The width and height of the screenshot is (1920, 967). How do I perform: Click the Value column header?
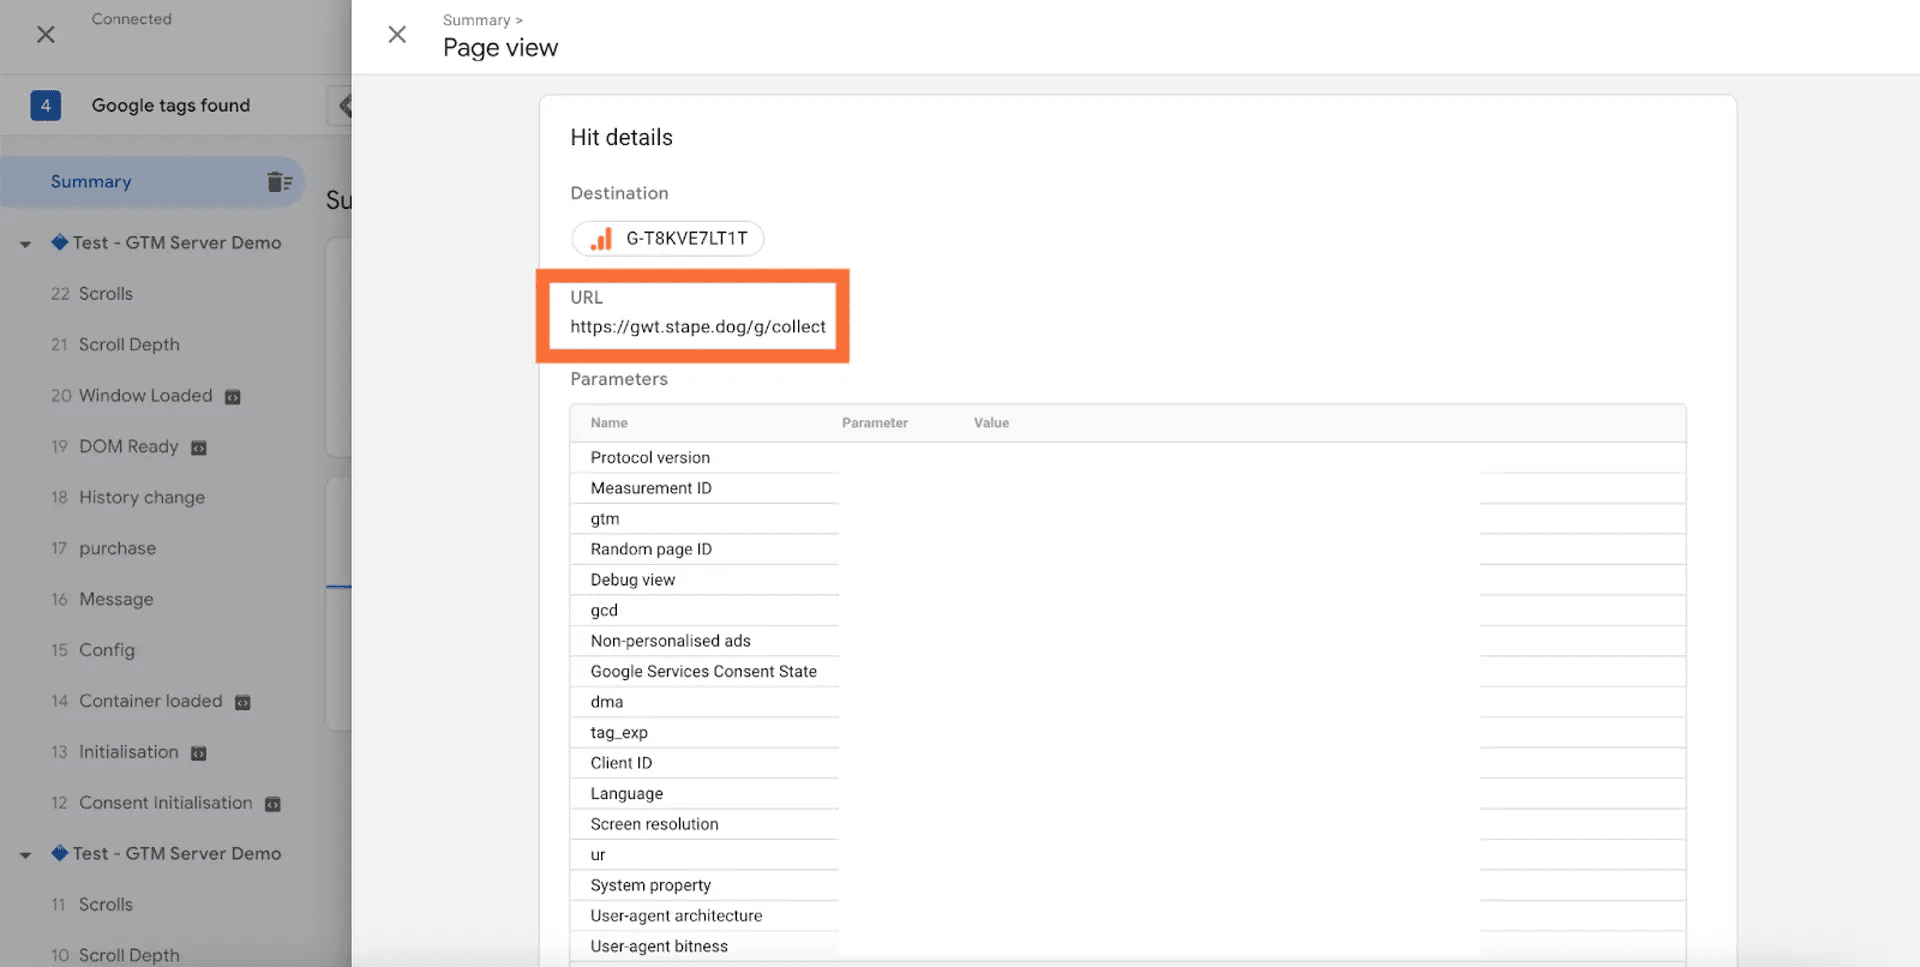click(991, 423)
